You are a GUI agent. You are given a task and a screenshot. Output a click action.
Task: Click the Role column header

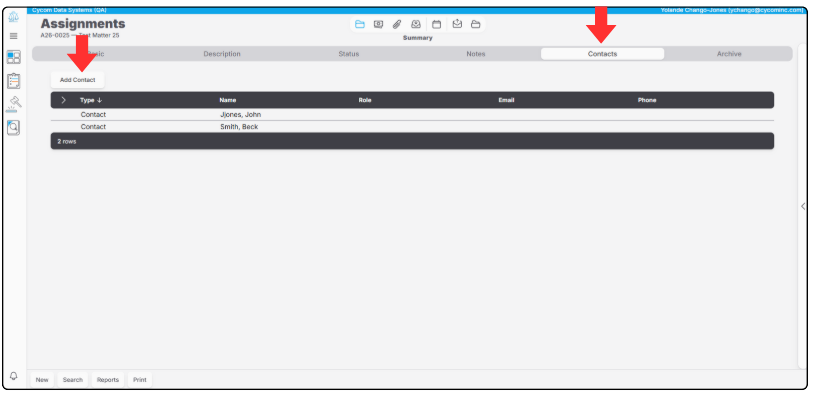365,100
